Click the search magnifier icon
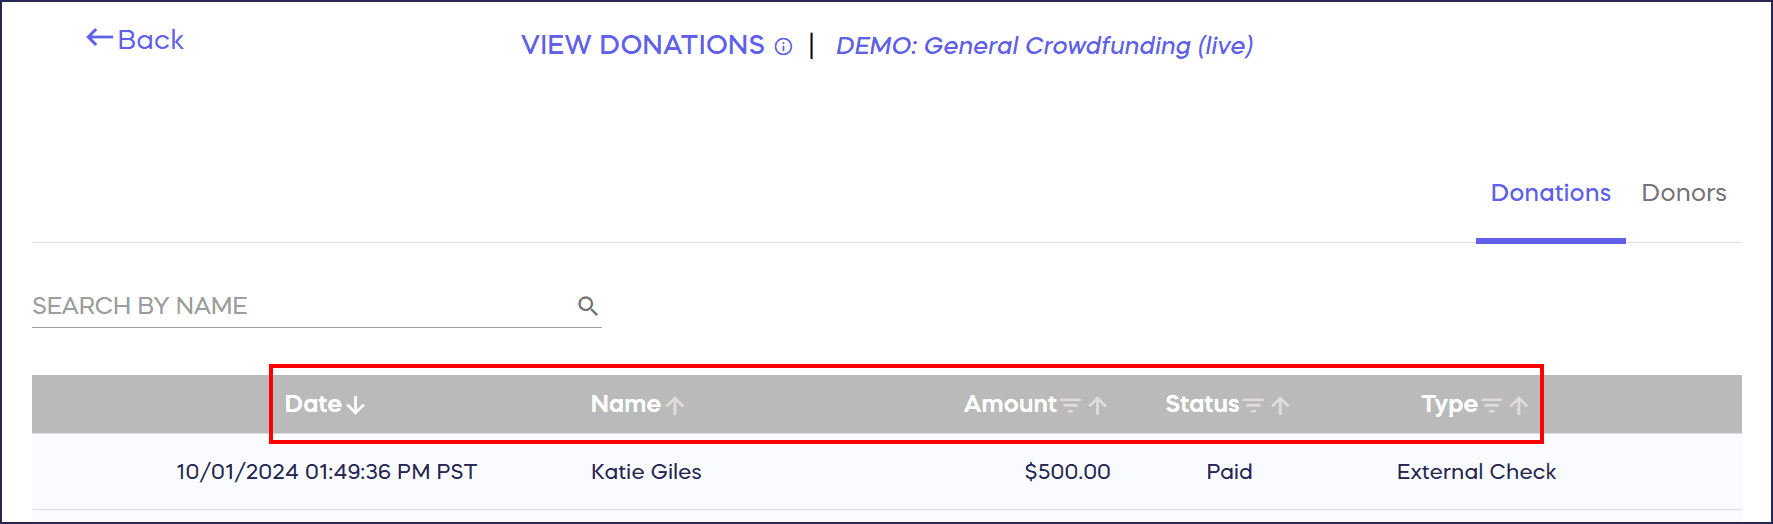This screenshot has height=524, width=1773. 588,306
